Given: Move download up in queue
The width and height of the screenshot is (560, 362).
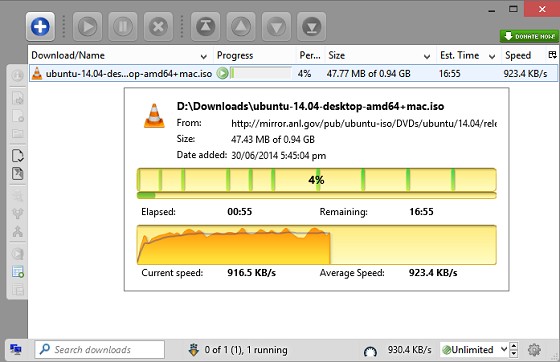Looking at the screenshot, I should (x=241, y=26).
